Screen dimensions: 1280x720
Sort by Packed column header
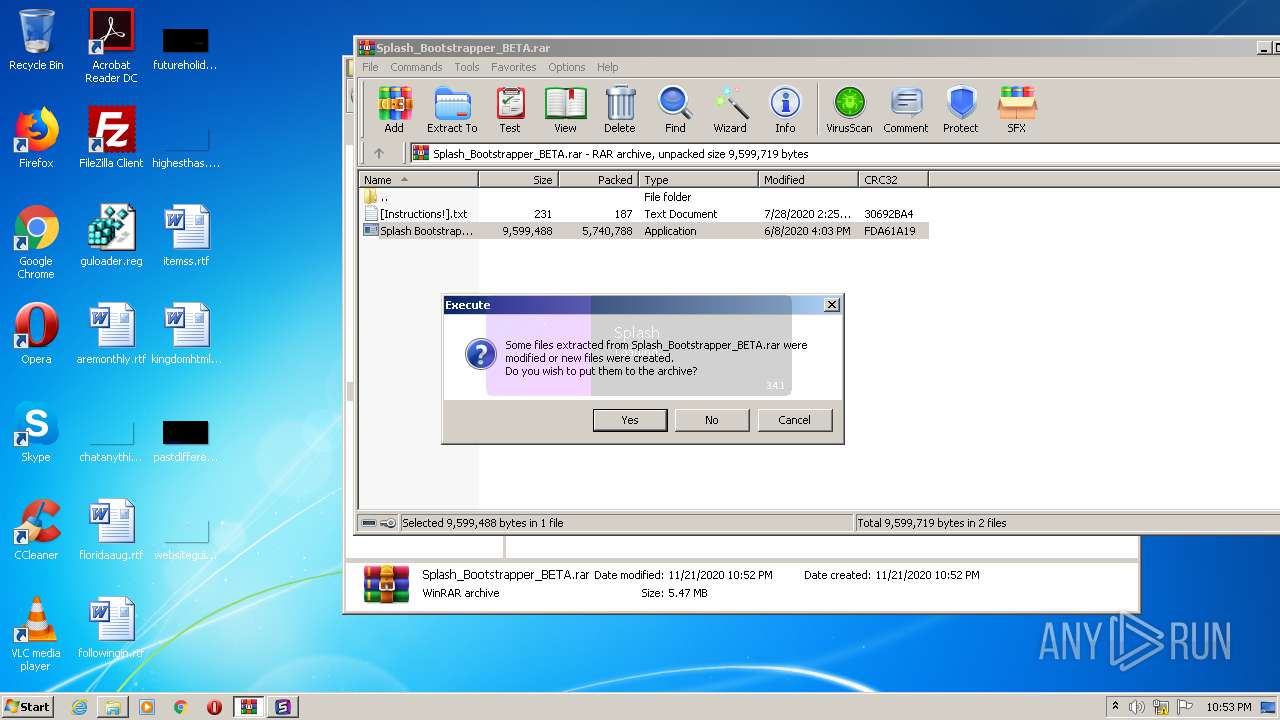598,180
